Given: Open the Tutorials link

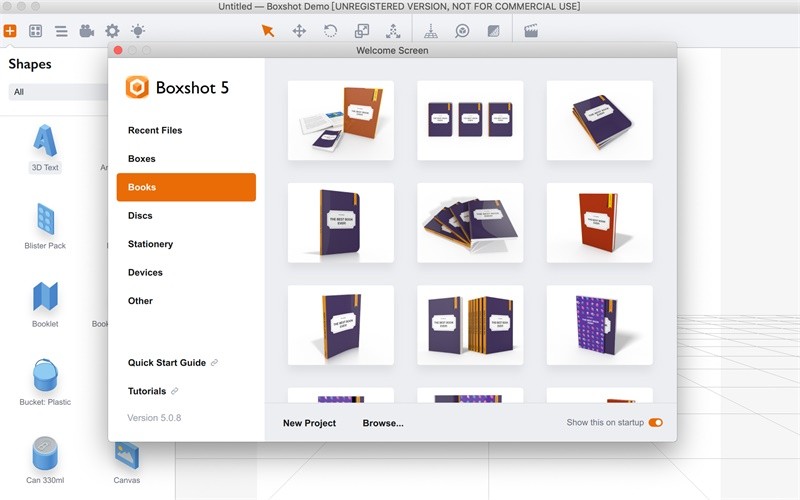Looking at the screenshot, I should [x=153, y=391].
